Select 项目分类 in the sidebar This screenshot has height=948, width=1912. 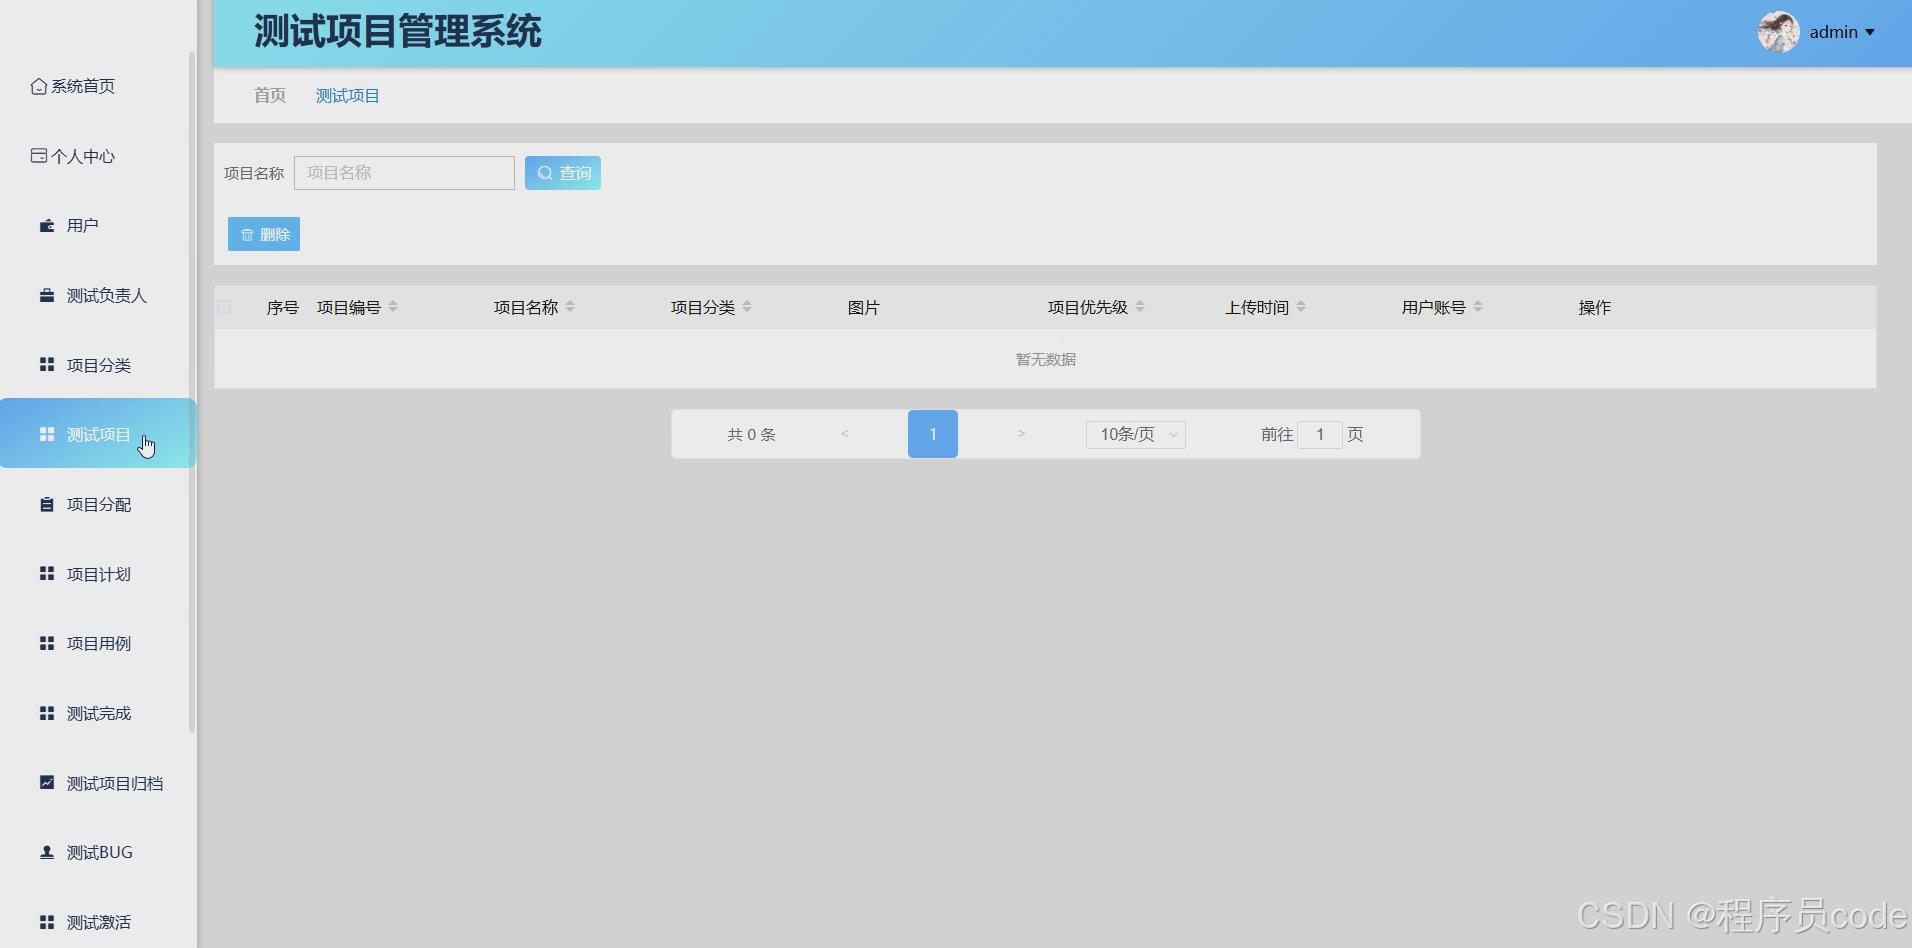click(x=98, y=365)
